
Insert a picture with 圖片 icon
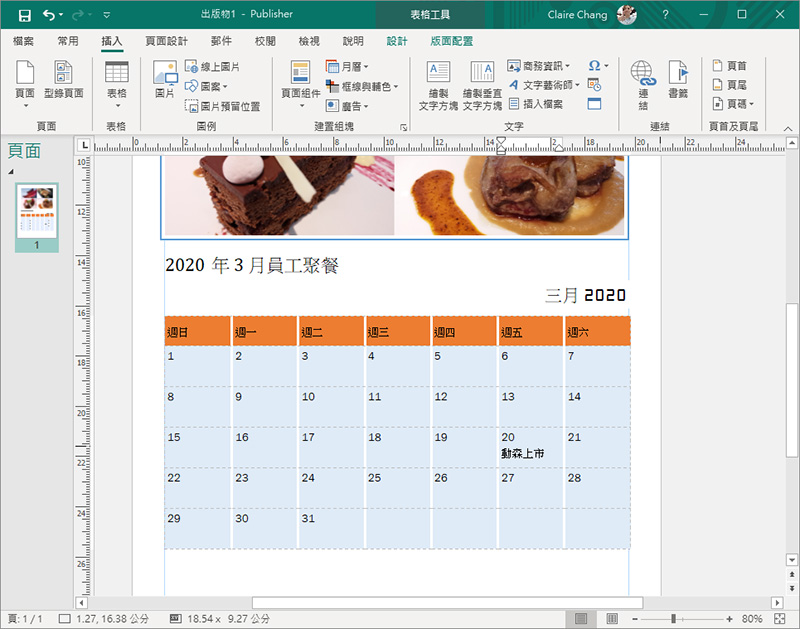[x=165, y=80]
